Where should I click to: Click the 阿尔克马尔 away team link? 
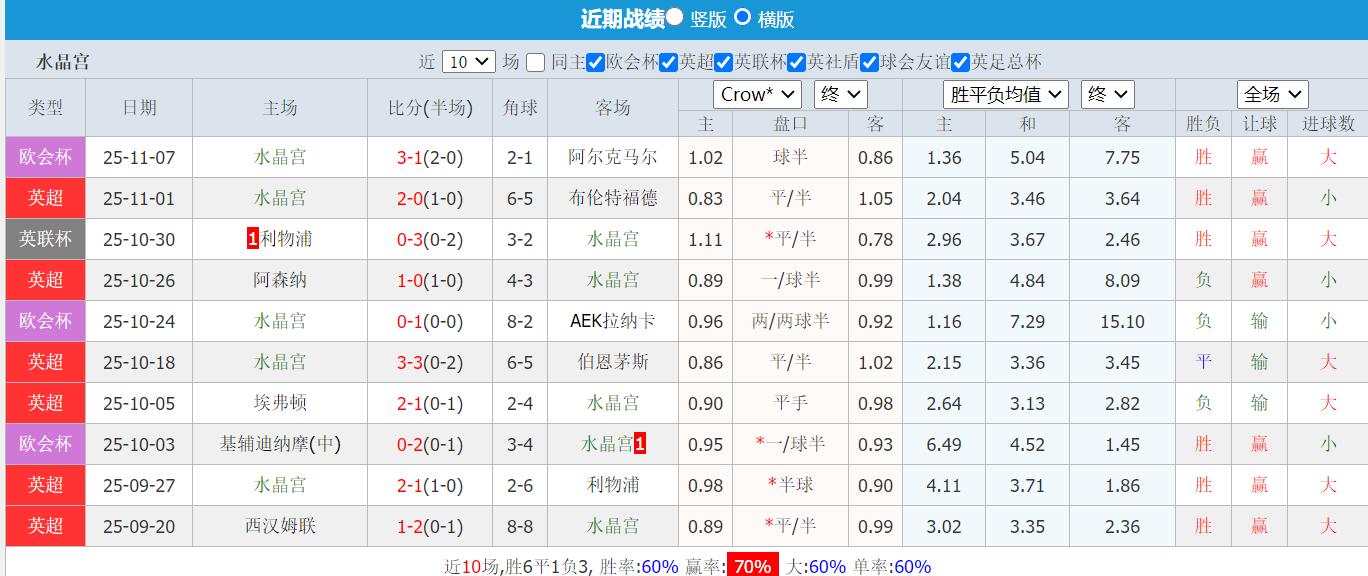(612, 157)
